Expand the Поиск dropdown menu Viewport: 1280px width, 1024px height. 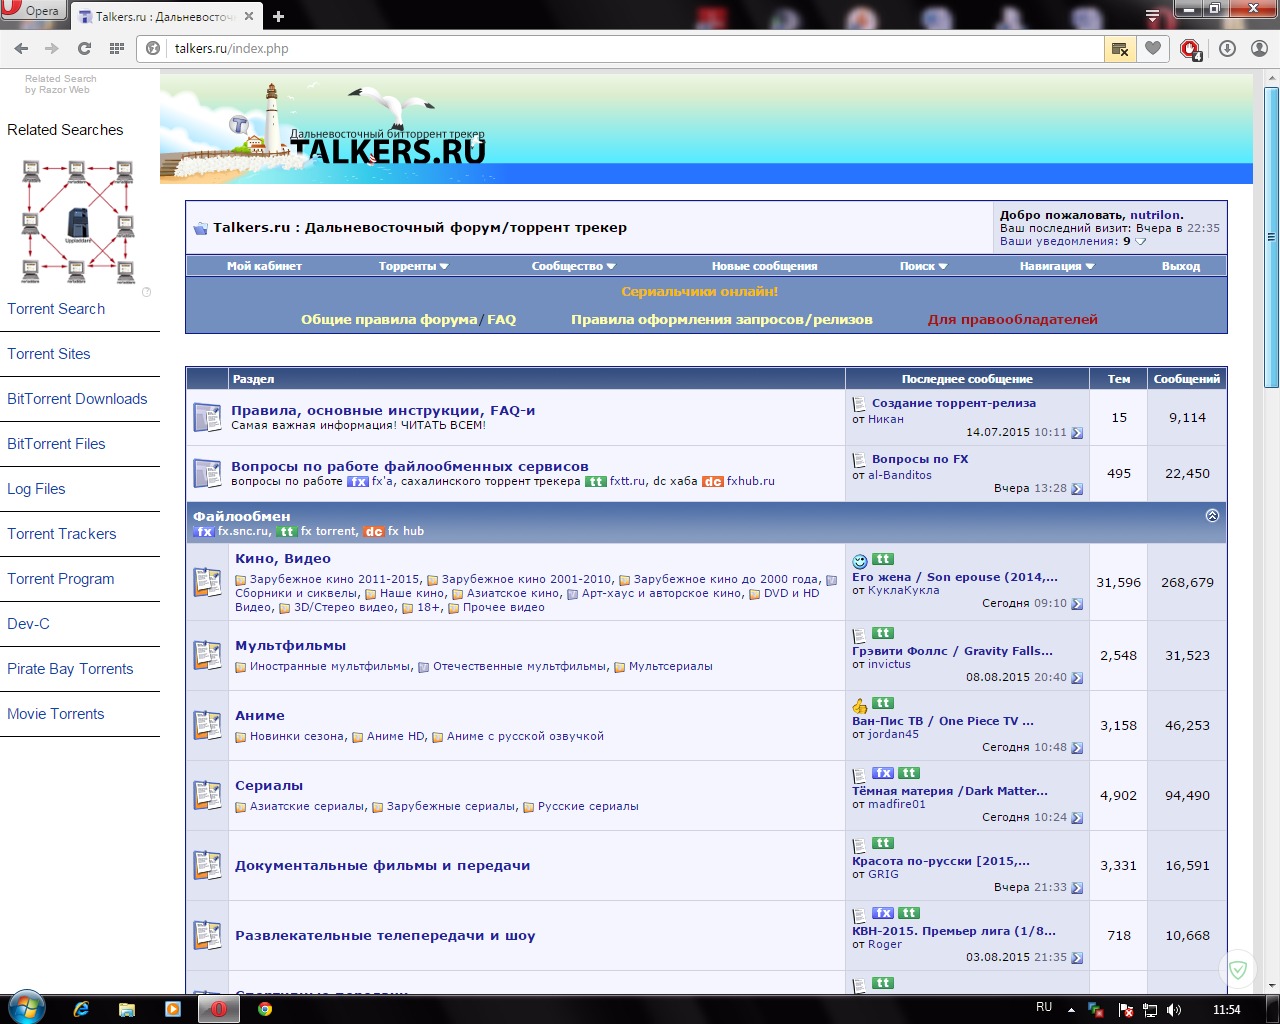pyautogui.click(x=923, y=266)
